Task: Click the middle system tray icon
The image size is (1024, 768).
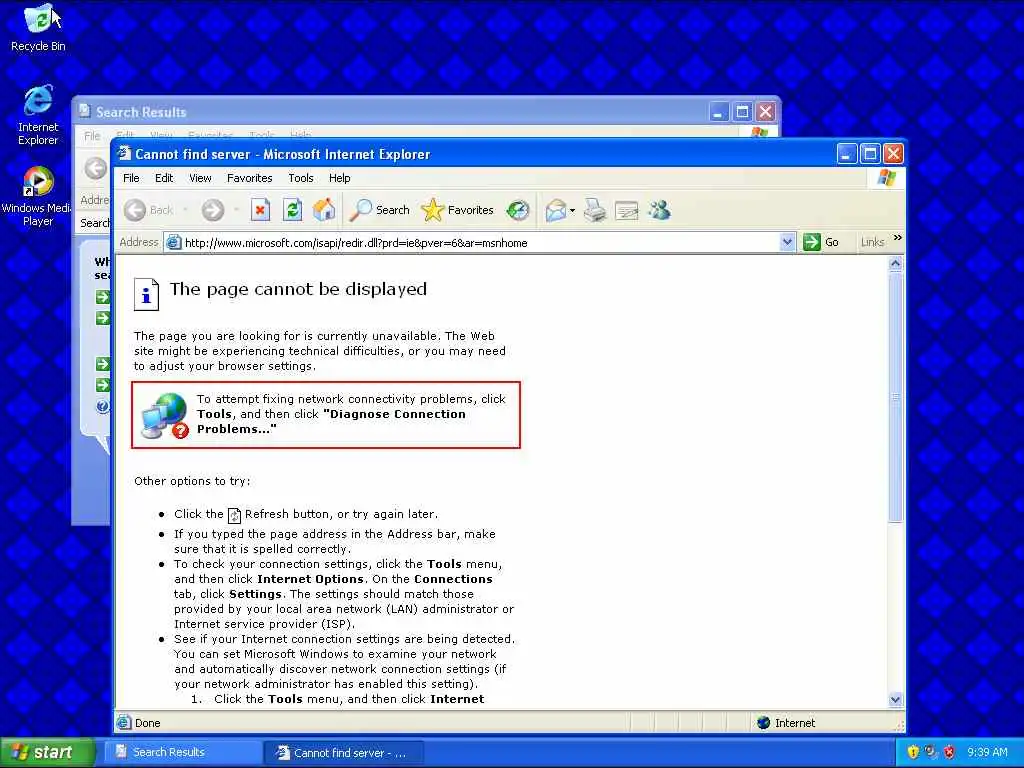Action: point(931,752)
